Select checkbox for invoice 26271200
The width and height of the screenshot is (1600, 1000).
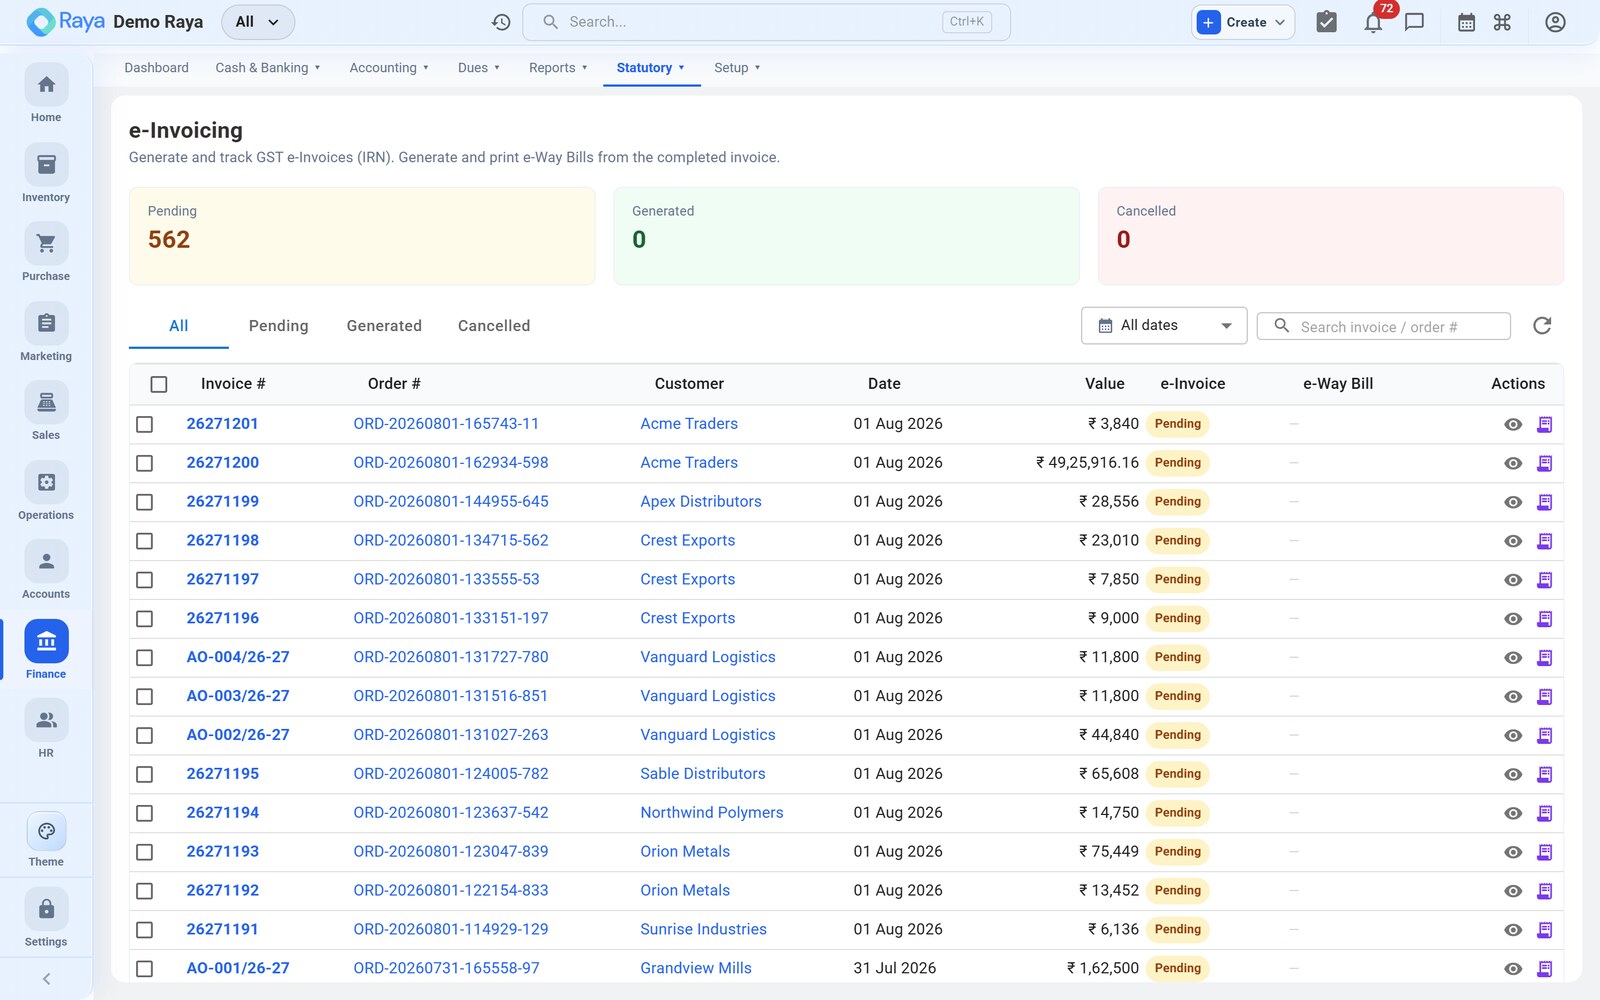pos(145,463)
